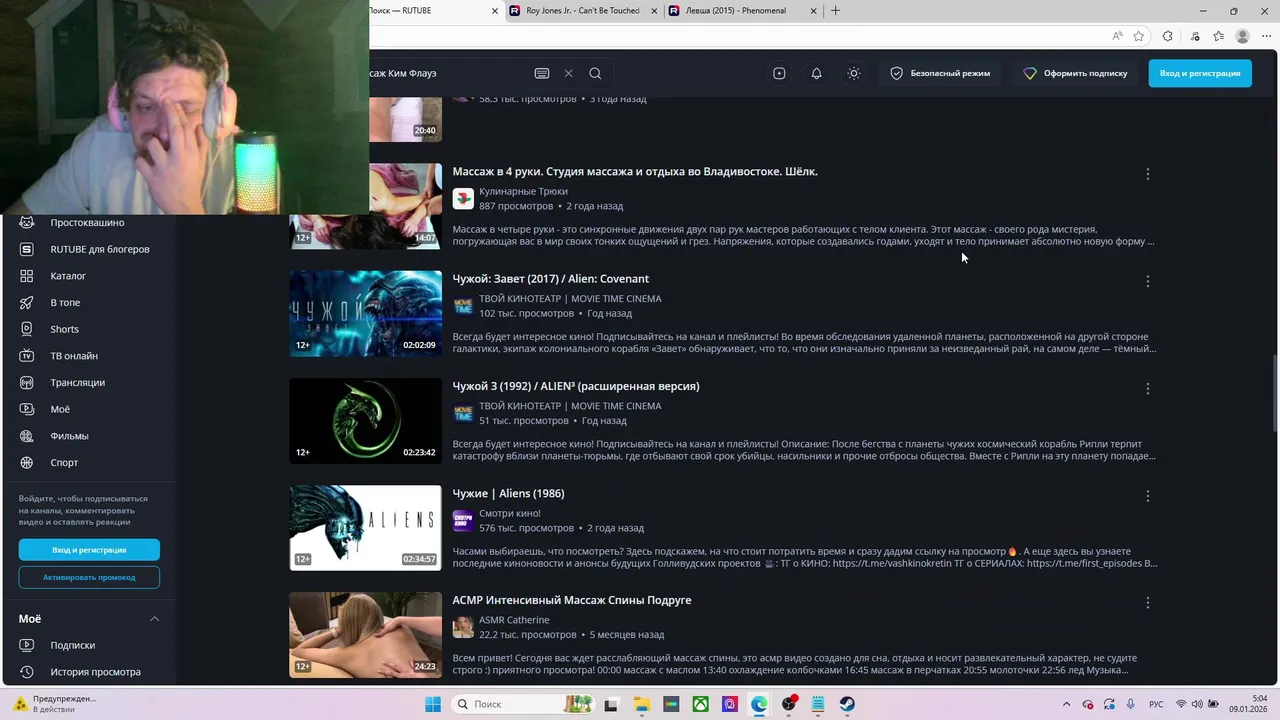Open Windows Start menu
Viewport: 1280px width, 720px height.
click(x=433, y=704)
